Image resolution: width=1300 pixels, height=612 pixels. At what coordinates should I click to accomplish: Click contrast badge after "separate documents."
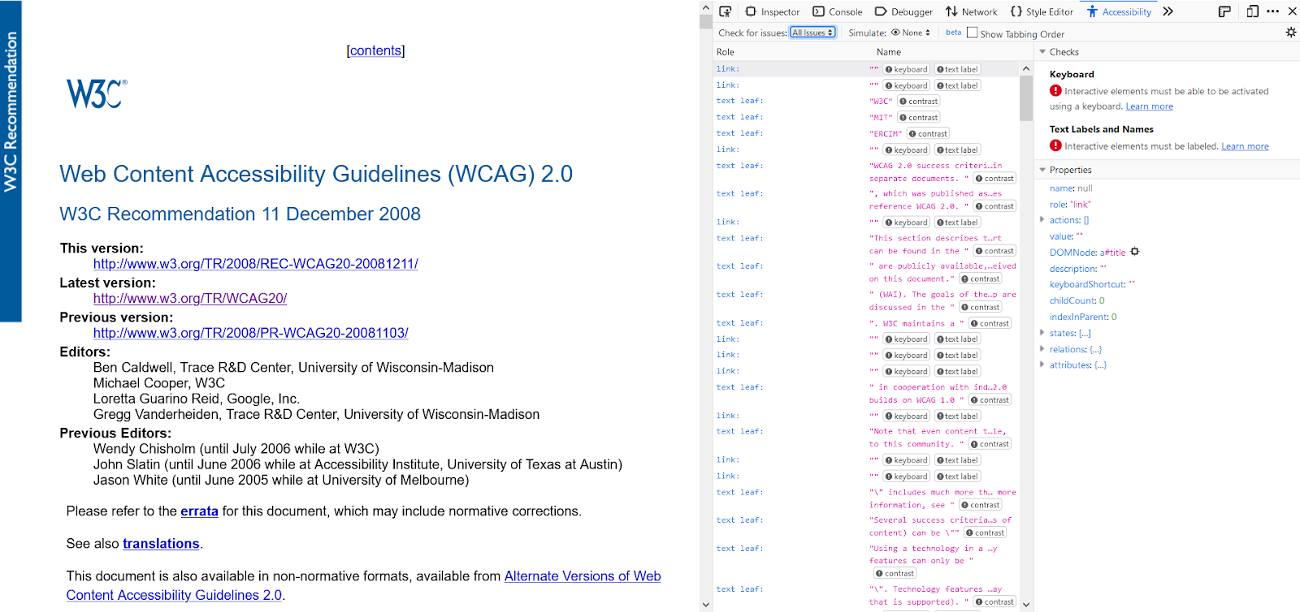coord(995,178)
